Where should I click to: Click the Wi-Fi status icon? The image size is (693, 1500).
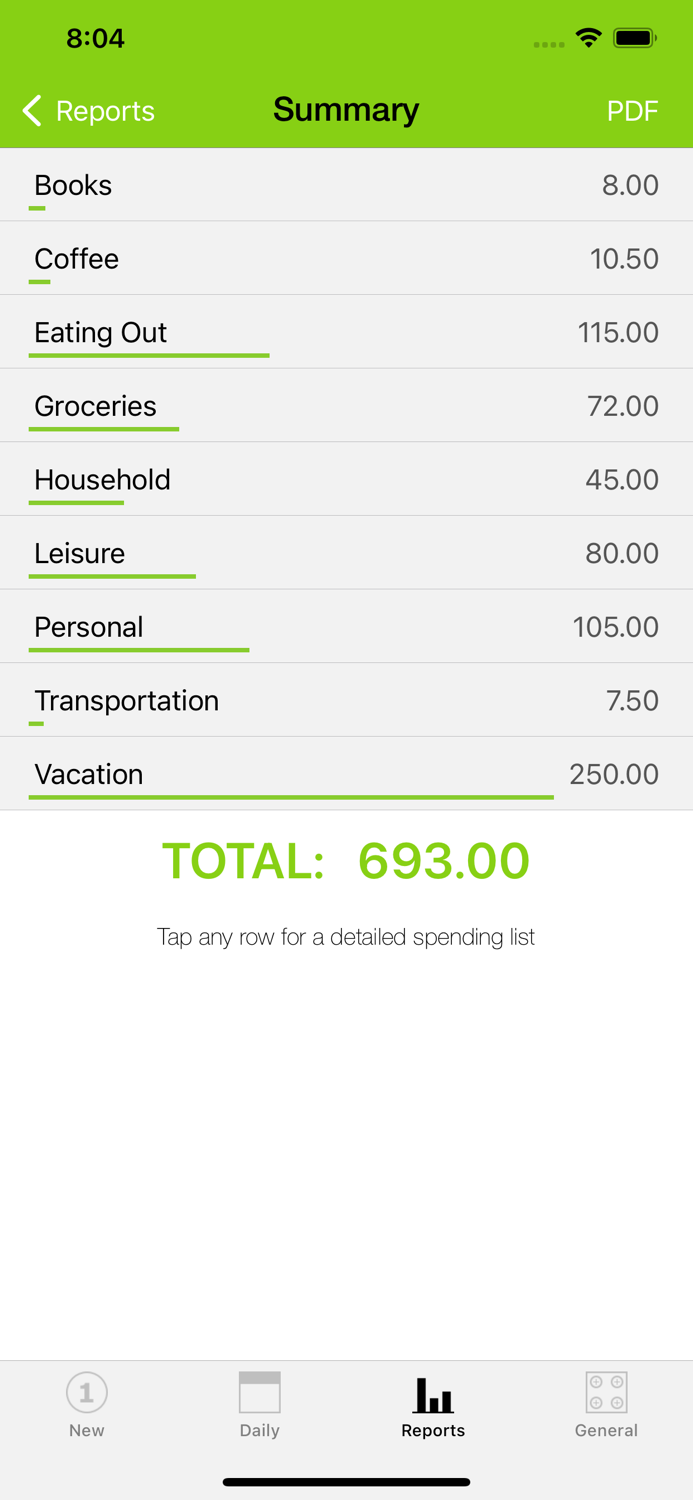tap(588, 38)
